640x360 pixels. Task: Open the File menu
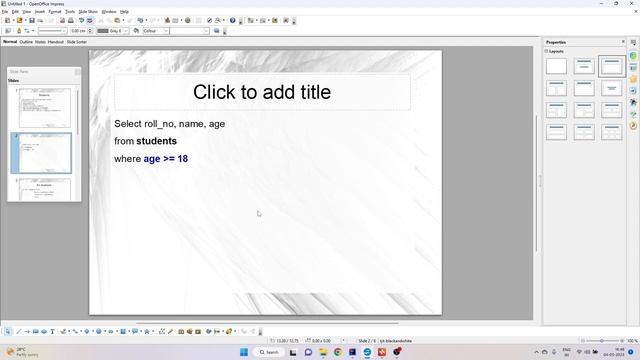tap(4, 12)
